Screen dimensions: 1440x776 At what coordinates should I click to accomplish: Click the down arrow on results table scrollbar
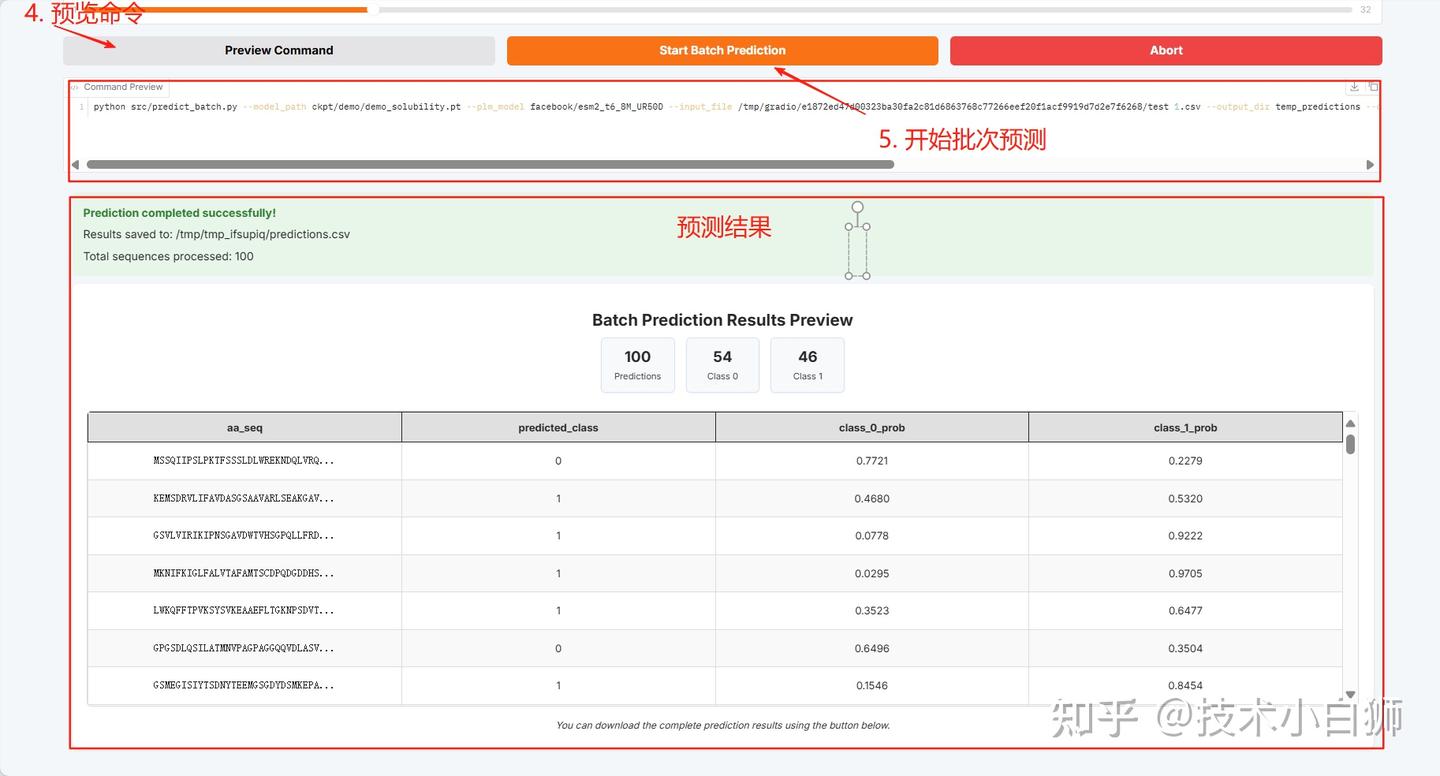1351,692
